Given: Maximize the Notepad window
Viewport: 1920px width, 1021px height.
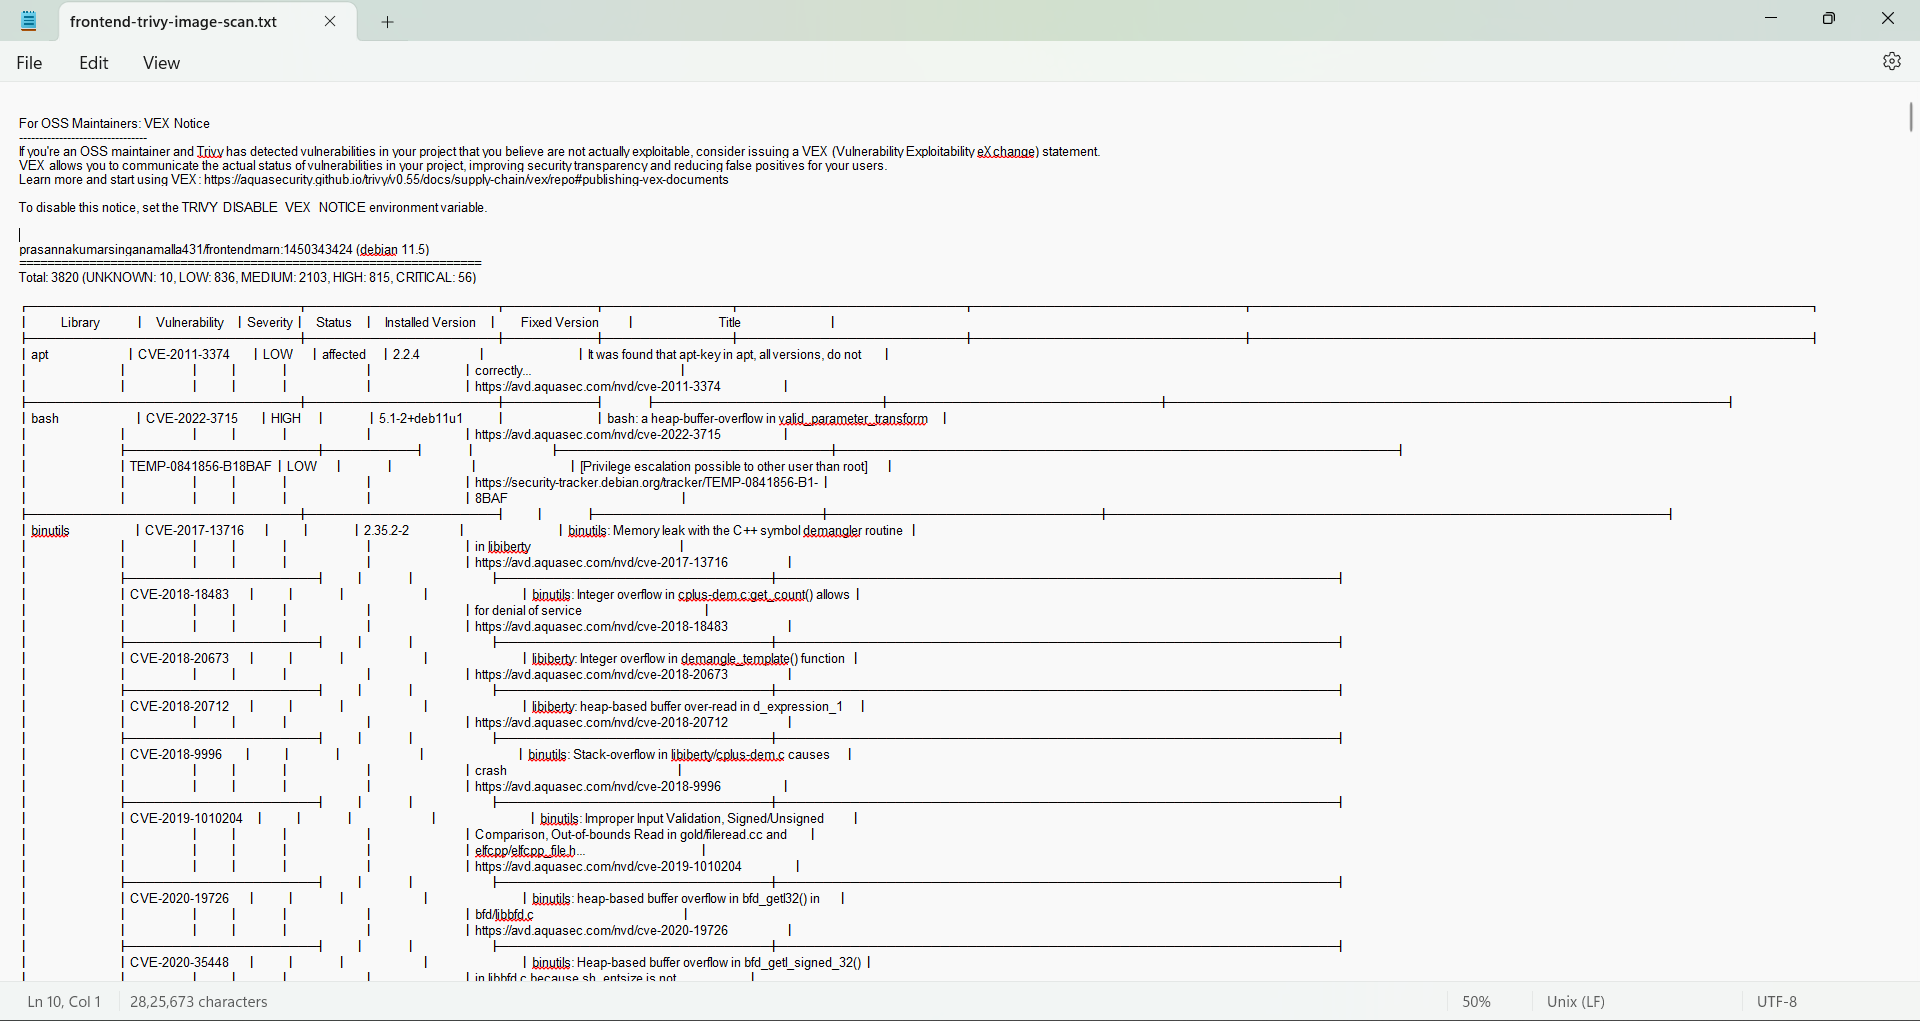Looking at the screenshot, I should pyautogui.click(x=1829, y=19).
